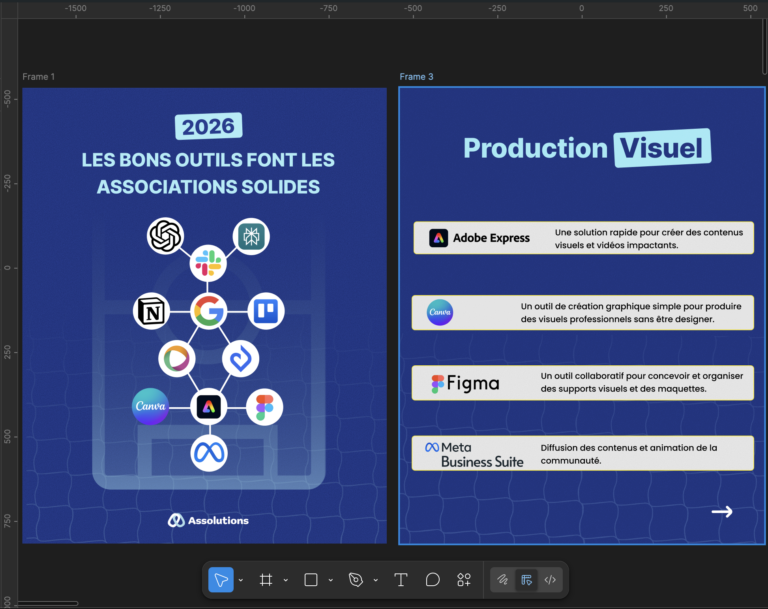
Task: Select the Frame 3 label
Action: point(416,77)
